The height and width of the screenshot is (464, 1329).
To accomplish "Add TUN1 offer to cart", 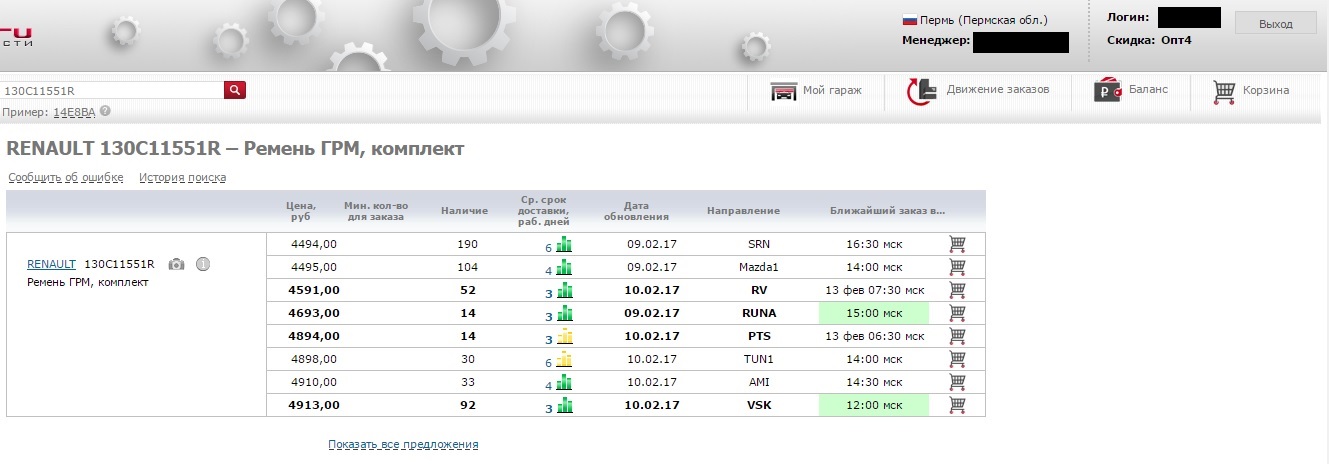I will point(957,359).
